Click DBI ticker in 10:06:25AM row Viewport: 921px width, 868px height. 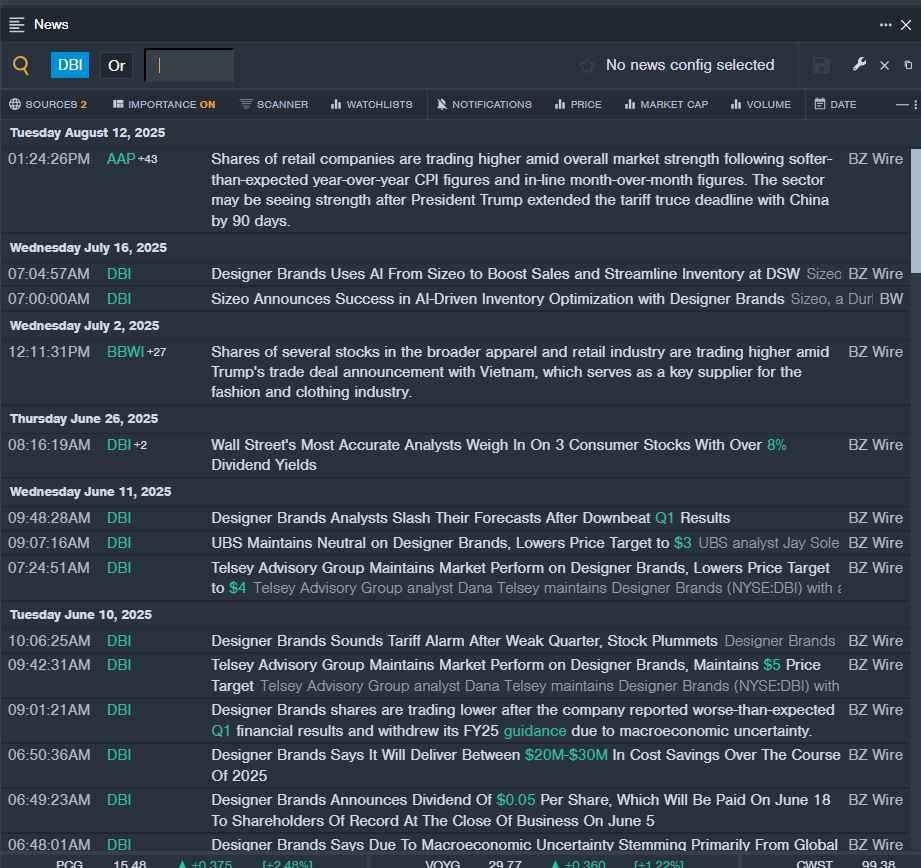(119, 641)
